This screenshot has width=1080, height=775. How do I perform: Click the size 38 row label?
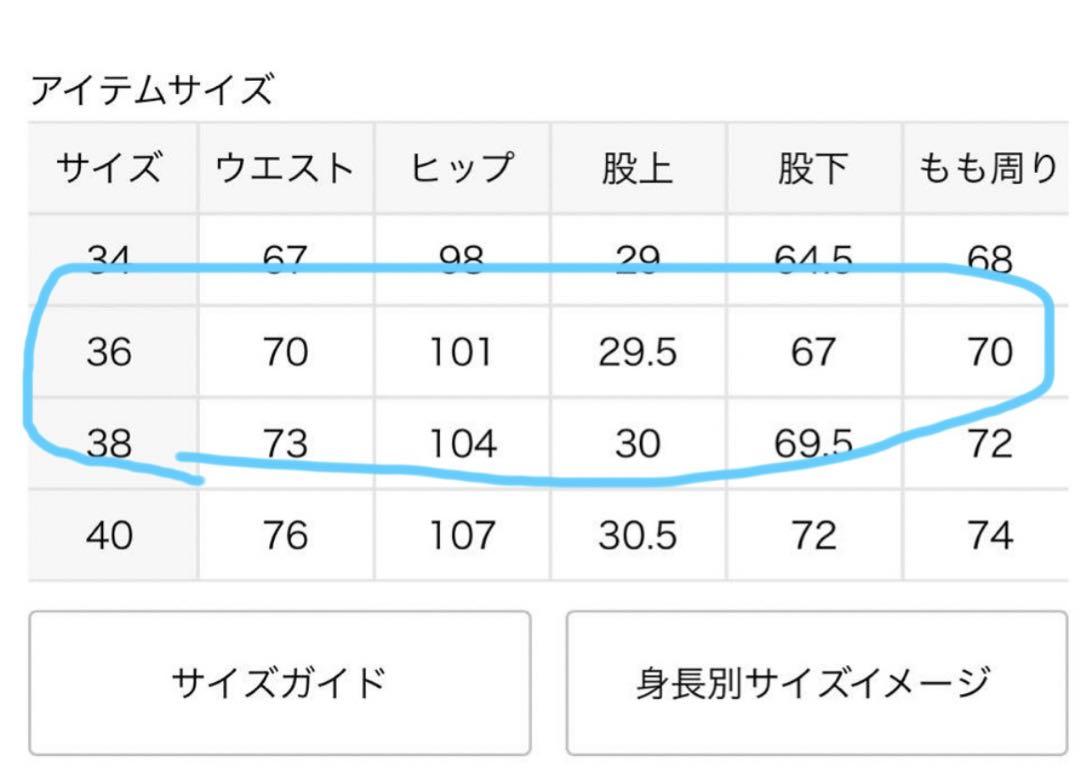pyautogui.click(x=112, y=443)
